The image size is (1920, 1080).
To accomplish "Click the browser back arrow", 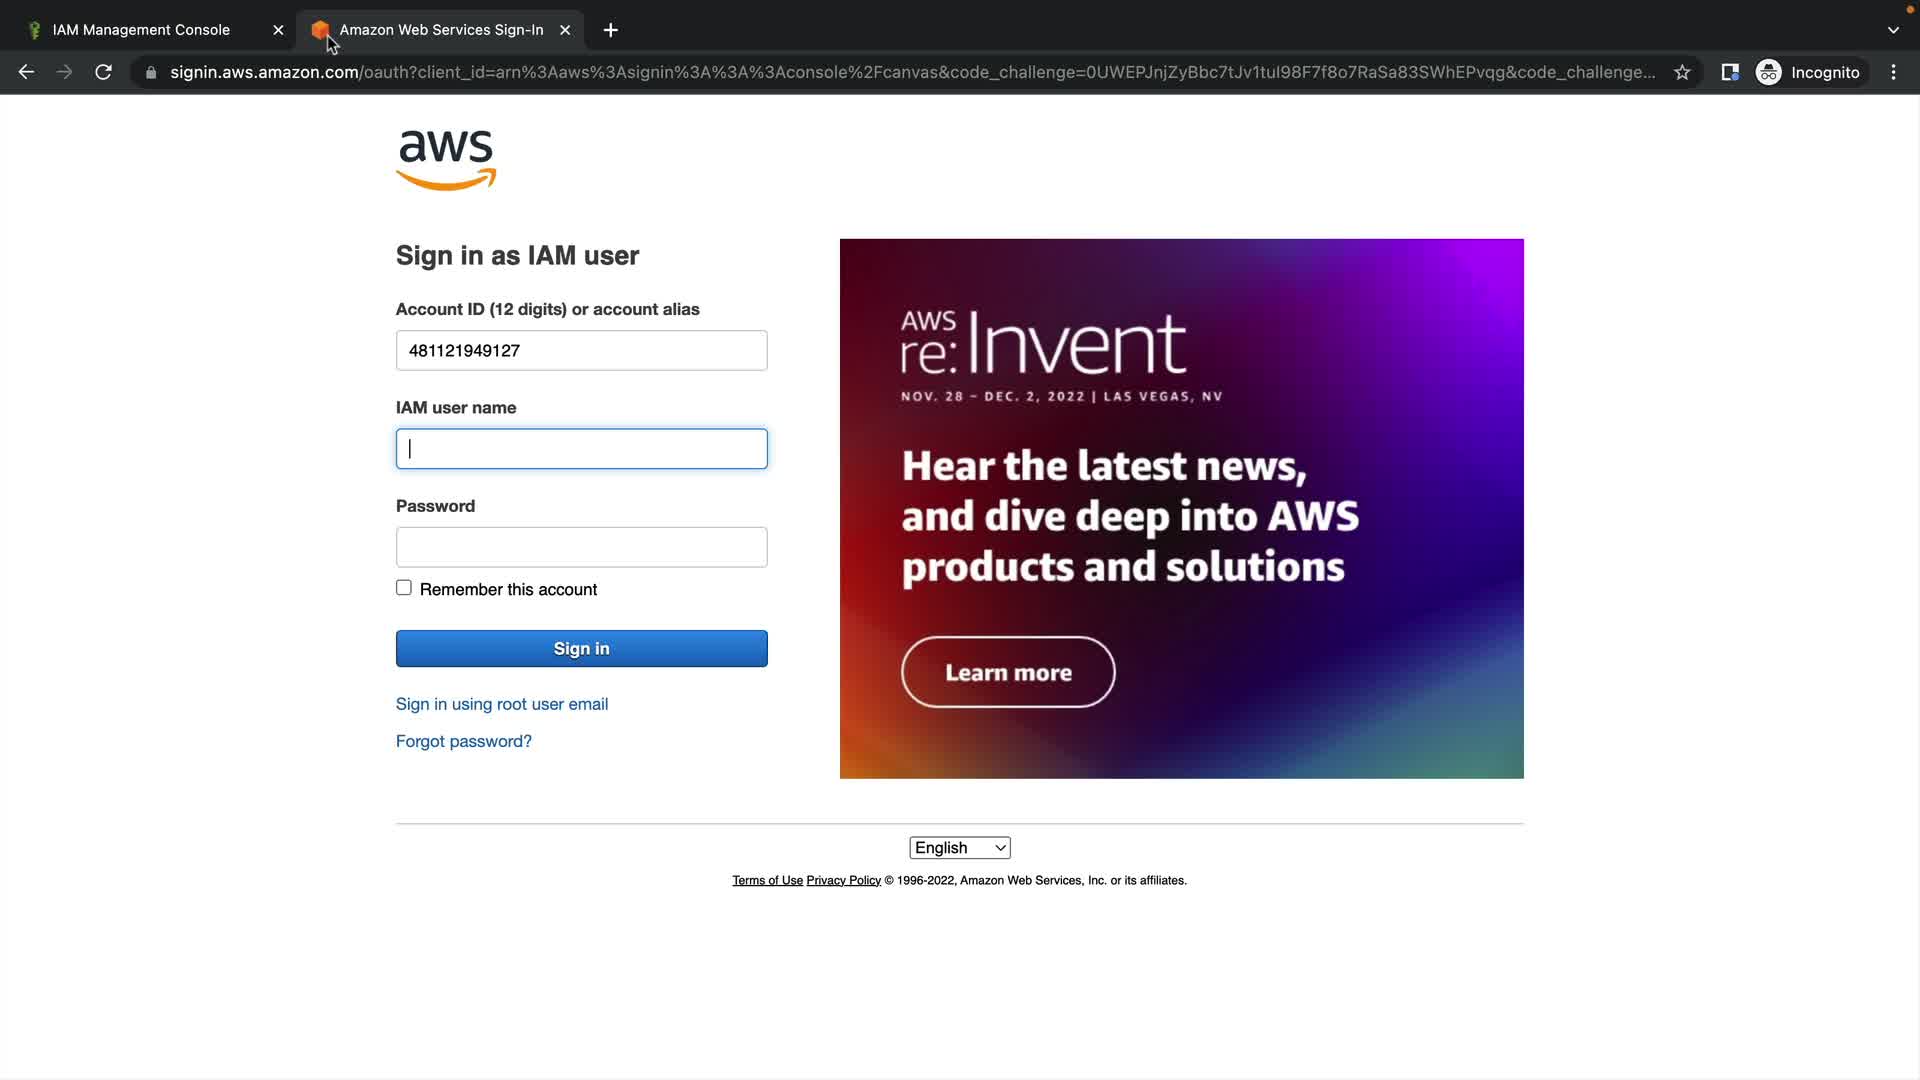I will (27, 72).
